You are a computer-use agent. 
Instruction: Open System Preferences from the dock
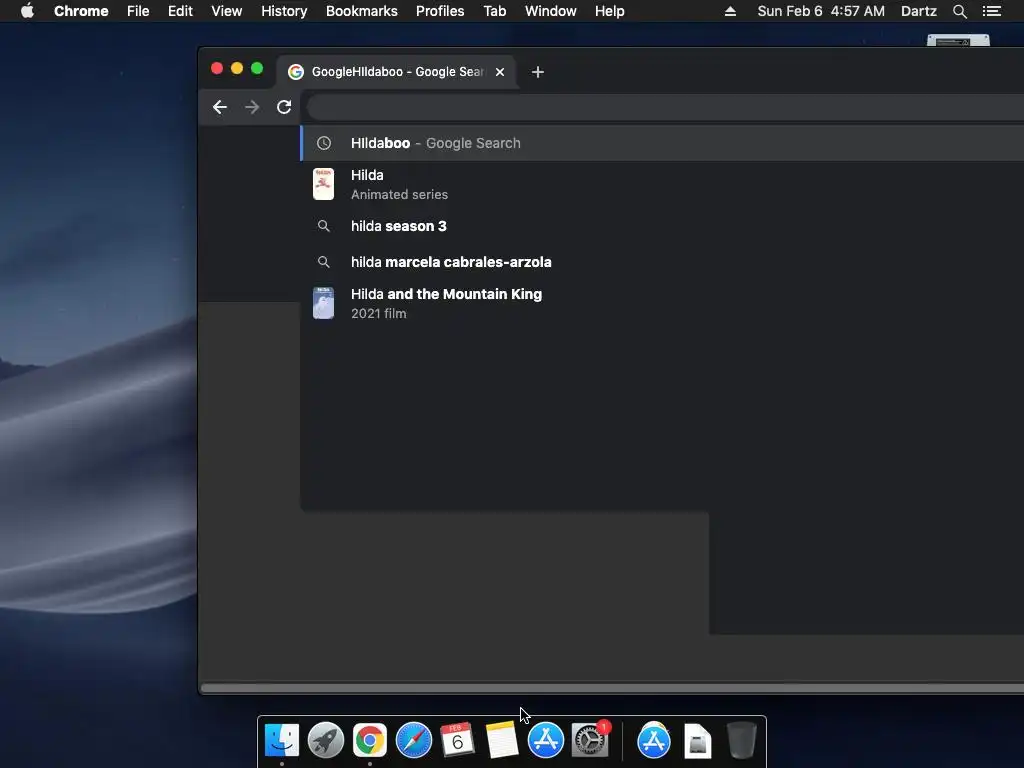pos(590,739)
